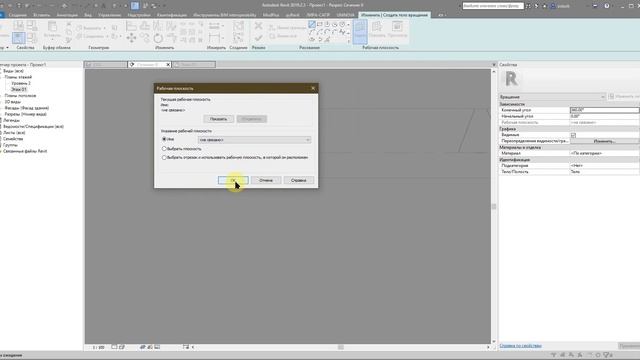Select Семейства in project browser
The width and height of the screenshot is (640, 360).
[13, 139]
